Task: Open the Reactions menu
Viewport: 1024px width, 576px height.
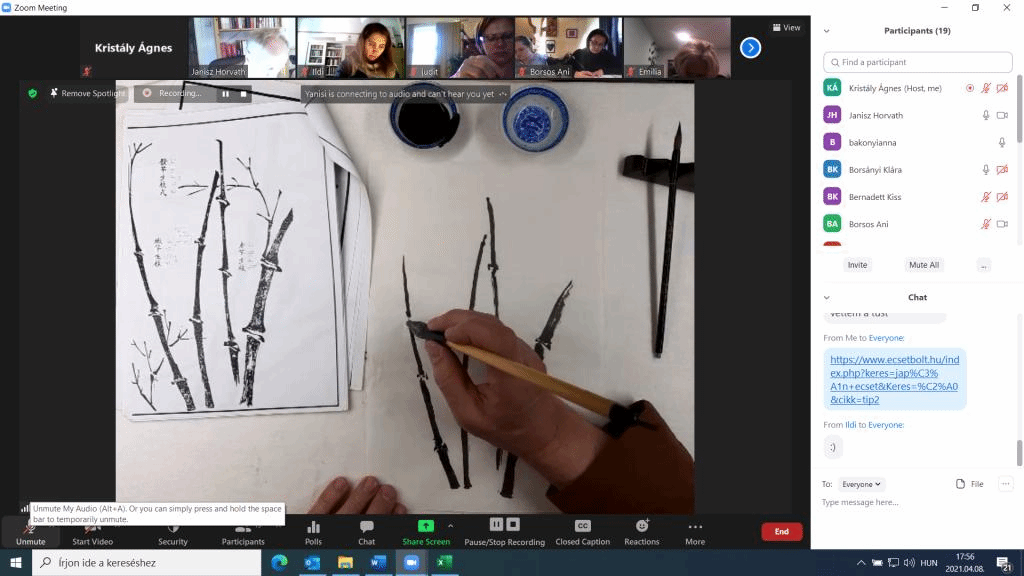Action: 641,532
